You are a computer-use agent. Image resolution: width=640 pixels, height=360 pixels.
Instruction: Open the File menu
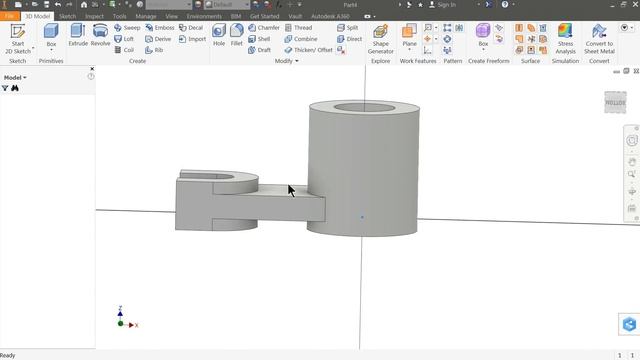10,16
